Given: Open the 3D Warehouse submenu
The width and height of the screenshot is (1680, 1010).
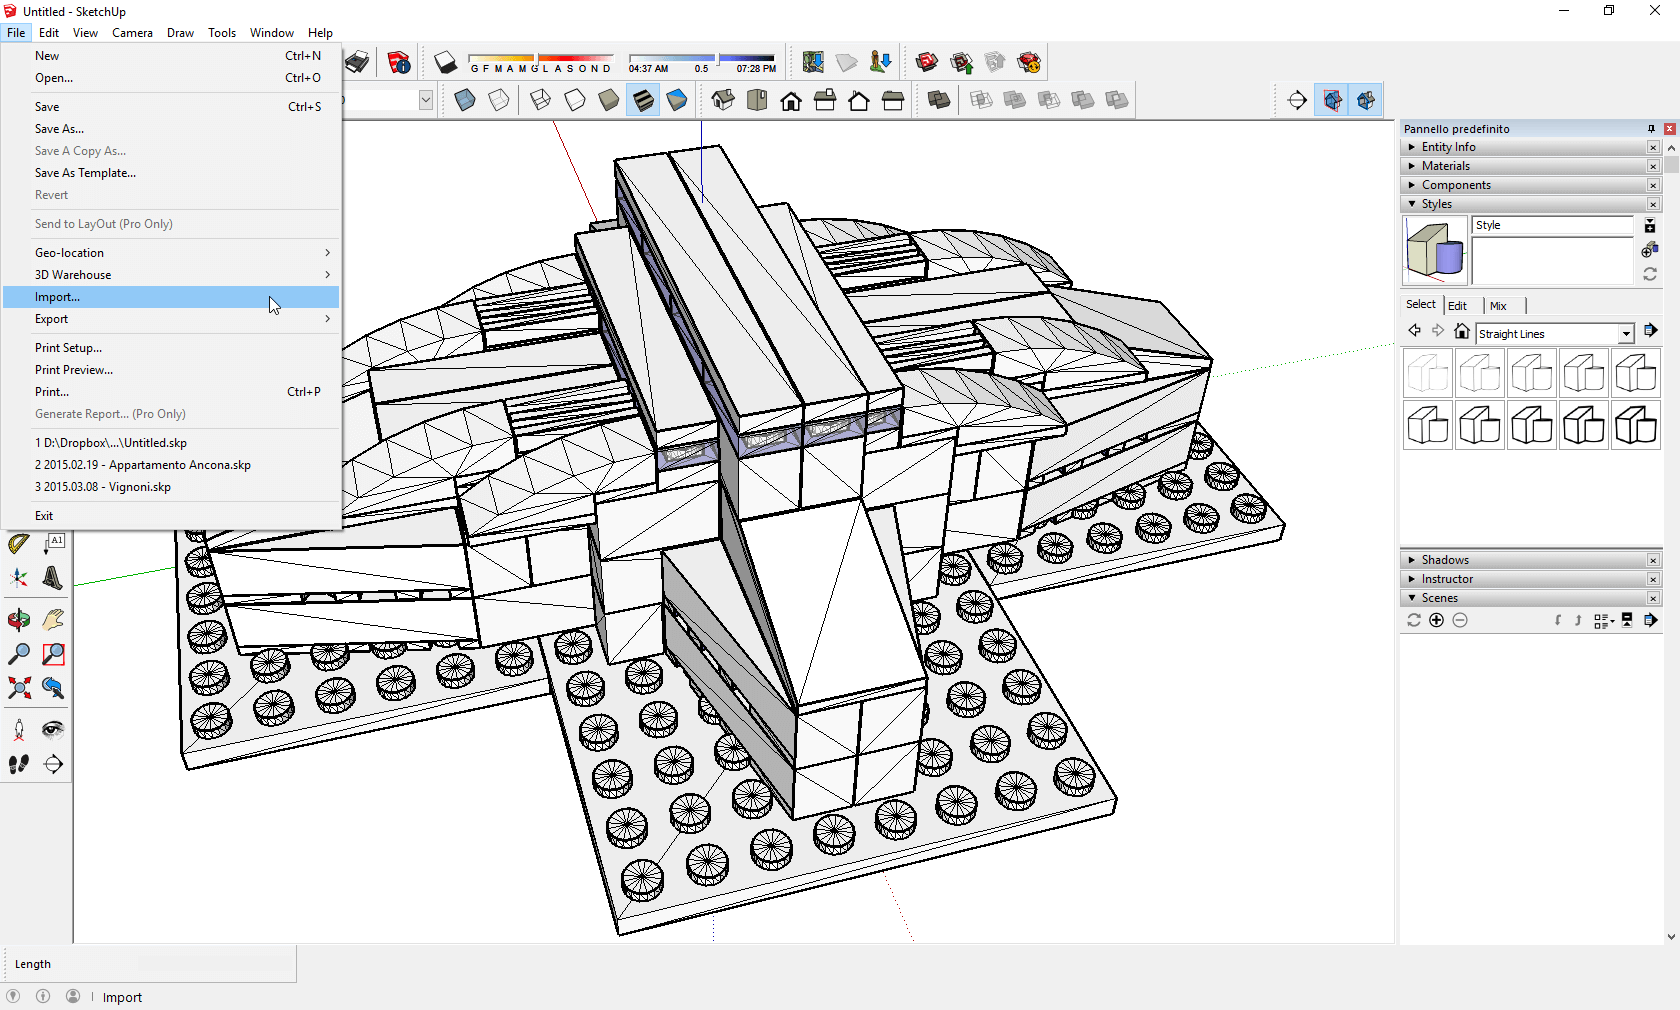Looking at the screenshot, I should point(171,275).
